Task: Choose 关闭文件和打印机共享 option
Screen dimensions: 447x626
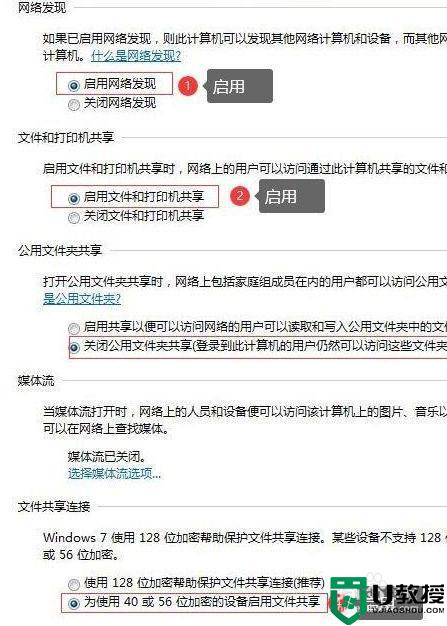Action: click(x=73, y=217)
